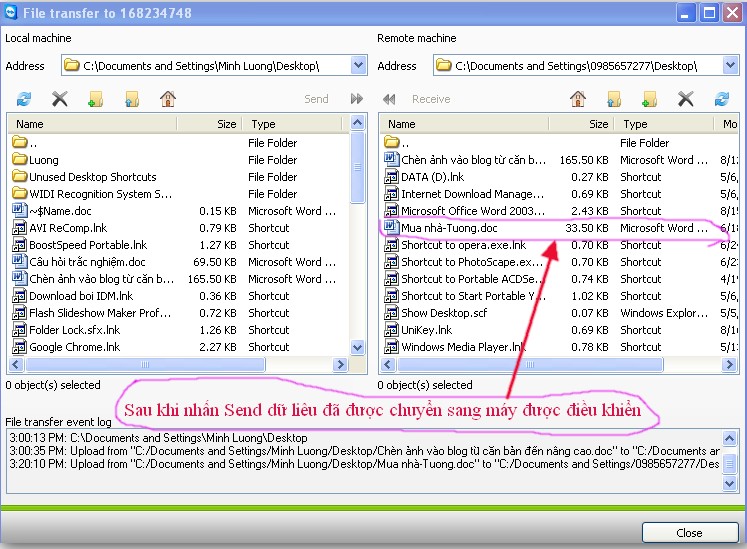
Task: Click the UniKey.lnk shortcut icon
Action: 391,329
